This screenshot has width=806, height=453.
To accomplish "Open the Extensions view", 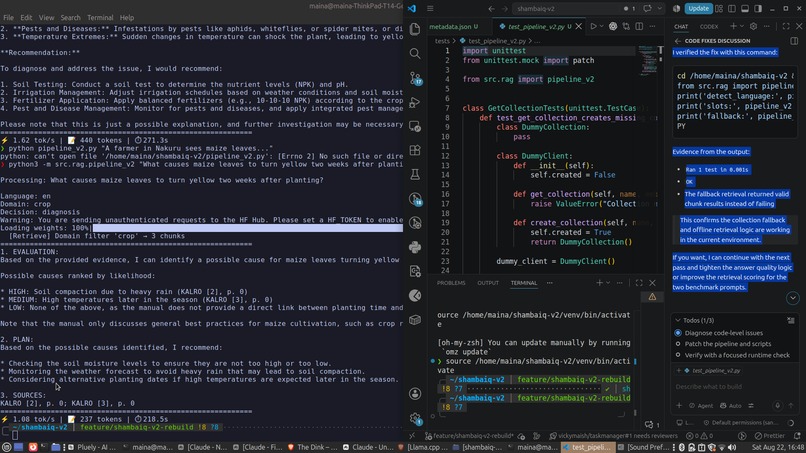I will (415, 150).
